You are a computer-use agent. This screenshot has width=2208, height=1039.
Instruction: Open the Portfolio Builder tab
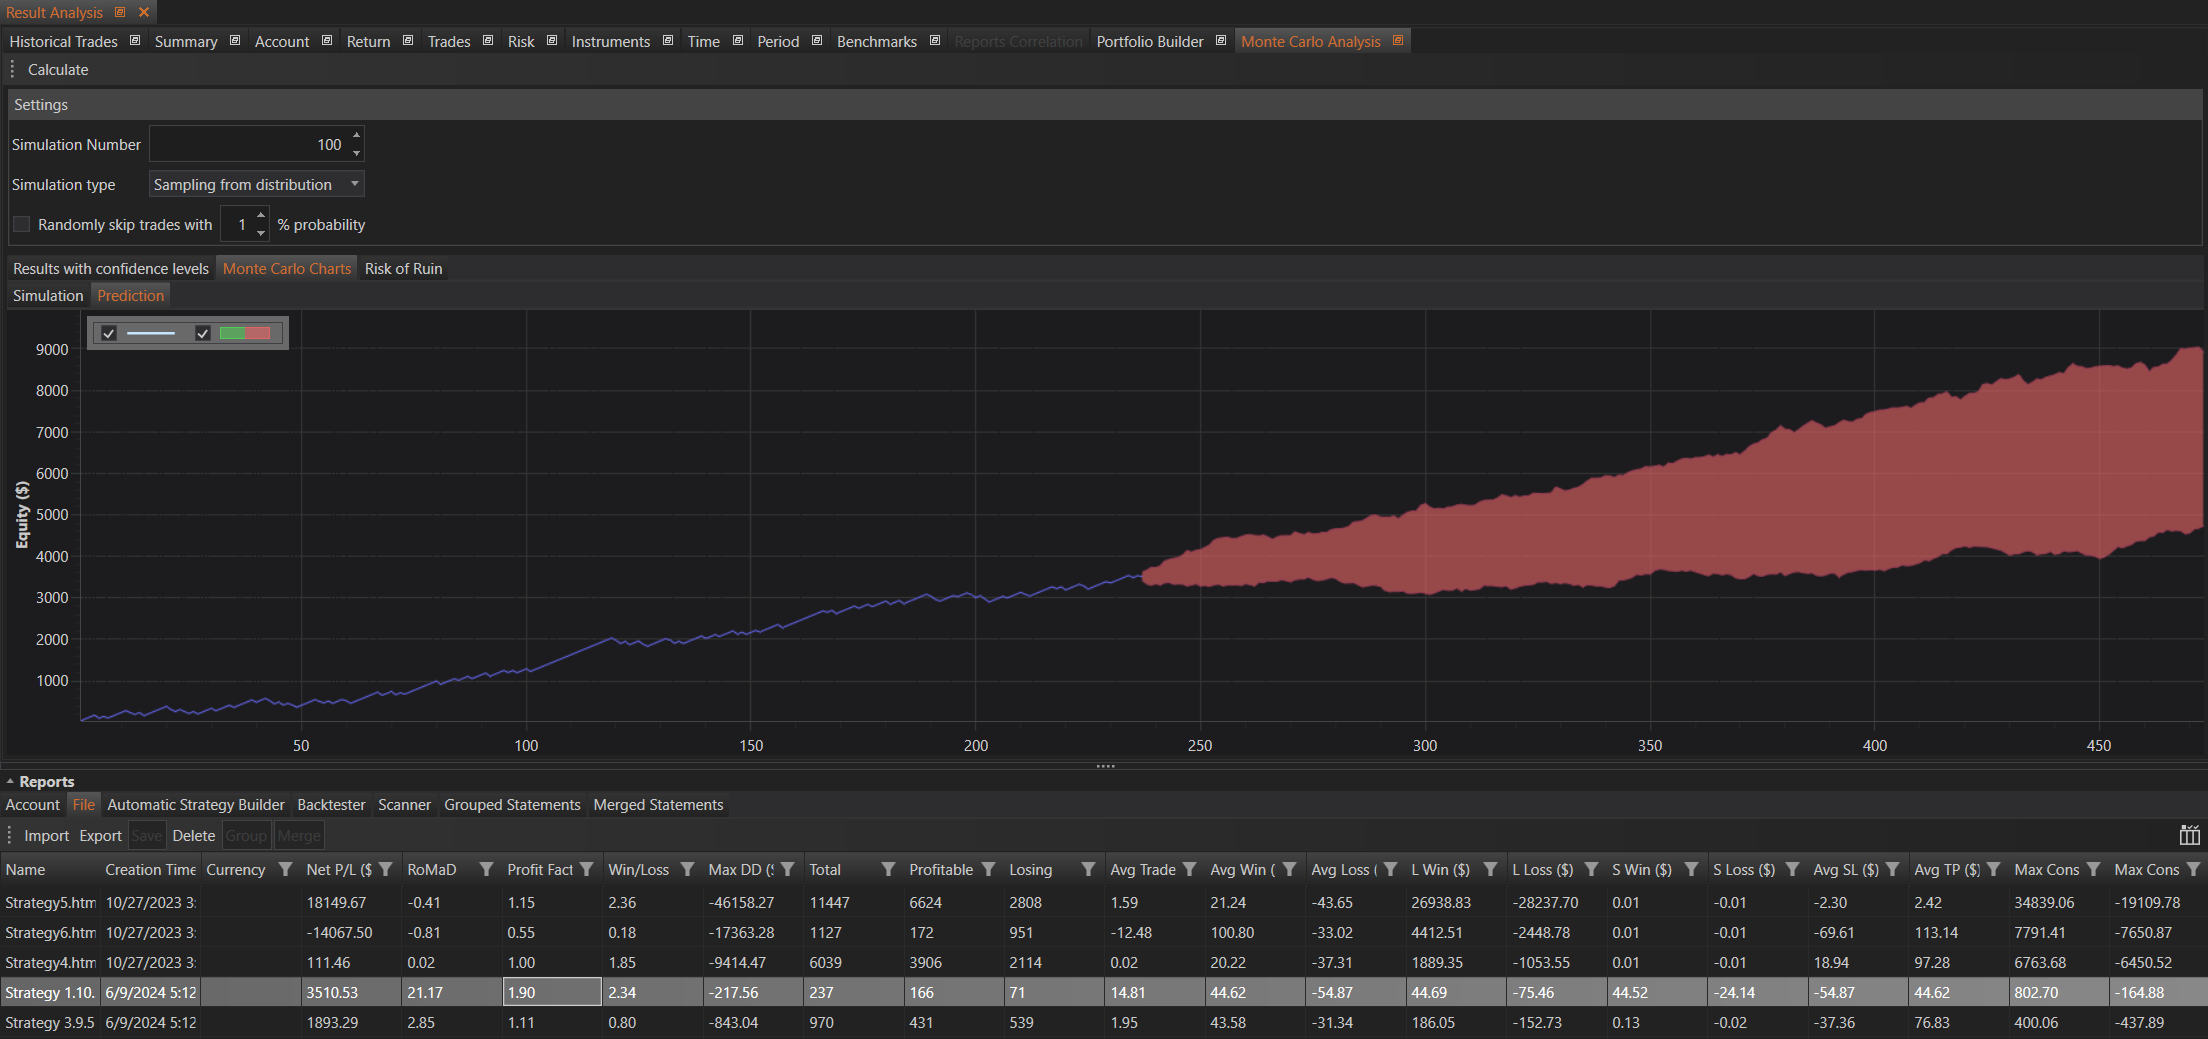click(1149, 41)
